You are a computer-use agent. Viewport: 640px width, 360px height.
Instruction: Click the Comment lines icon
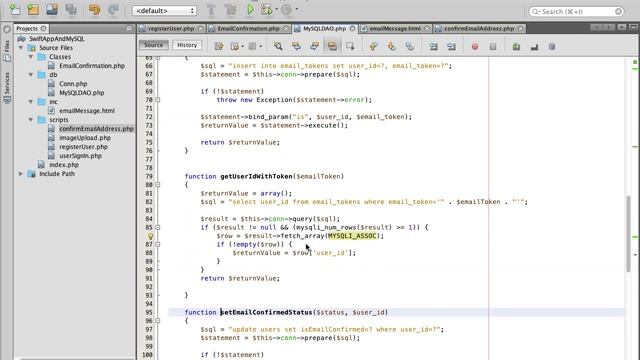(516, 47)
